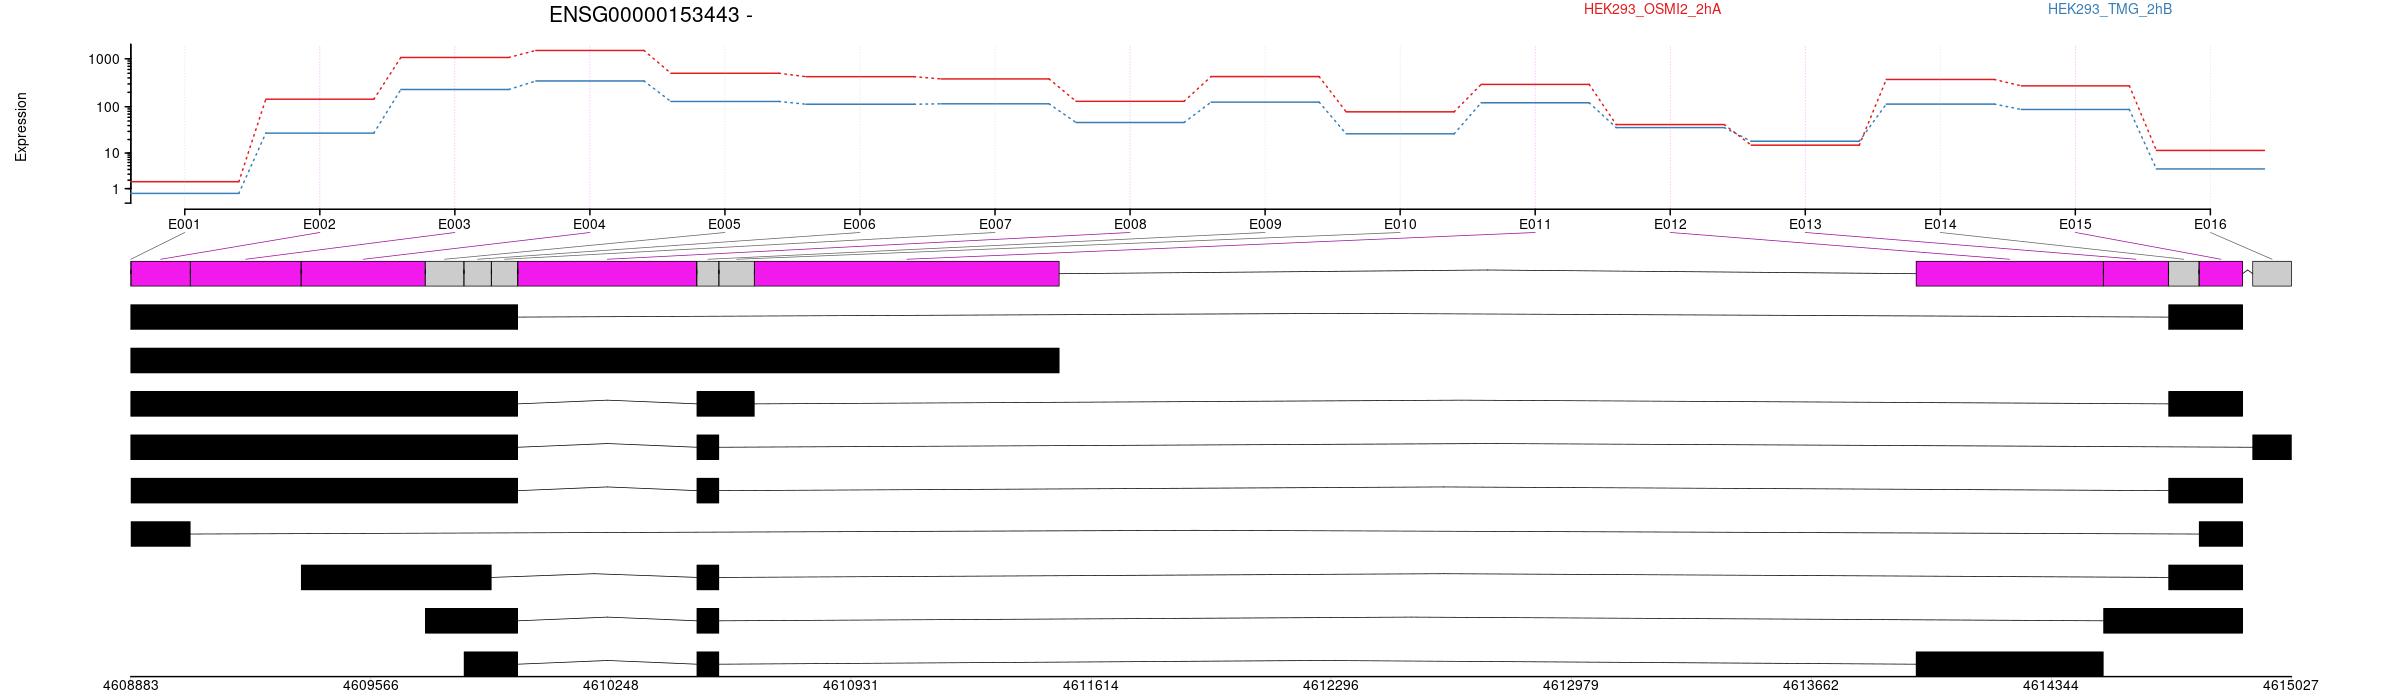Click the isolated gray exon block ending the gene model
This screenshot has height=700, width=2400.
(x=2271, y=273)
